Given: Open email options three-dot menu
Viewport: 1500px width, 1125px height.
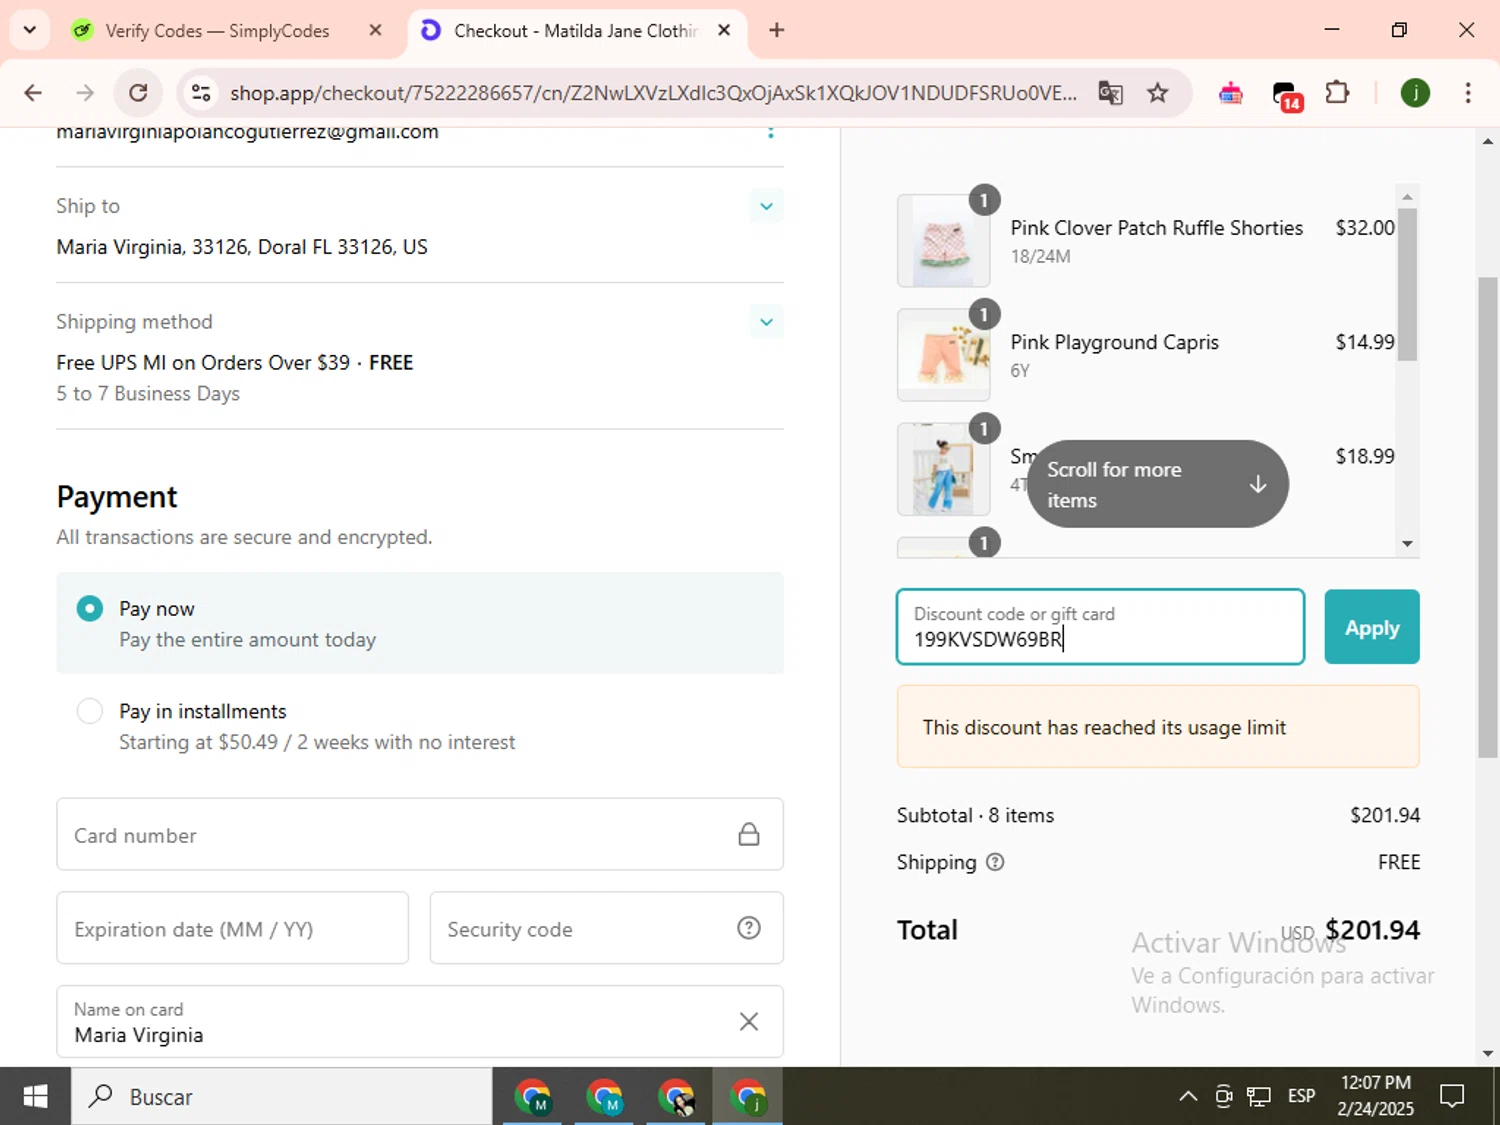Looking at the screenshot, I should pyautogui.click(x=770, y=132).
